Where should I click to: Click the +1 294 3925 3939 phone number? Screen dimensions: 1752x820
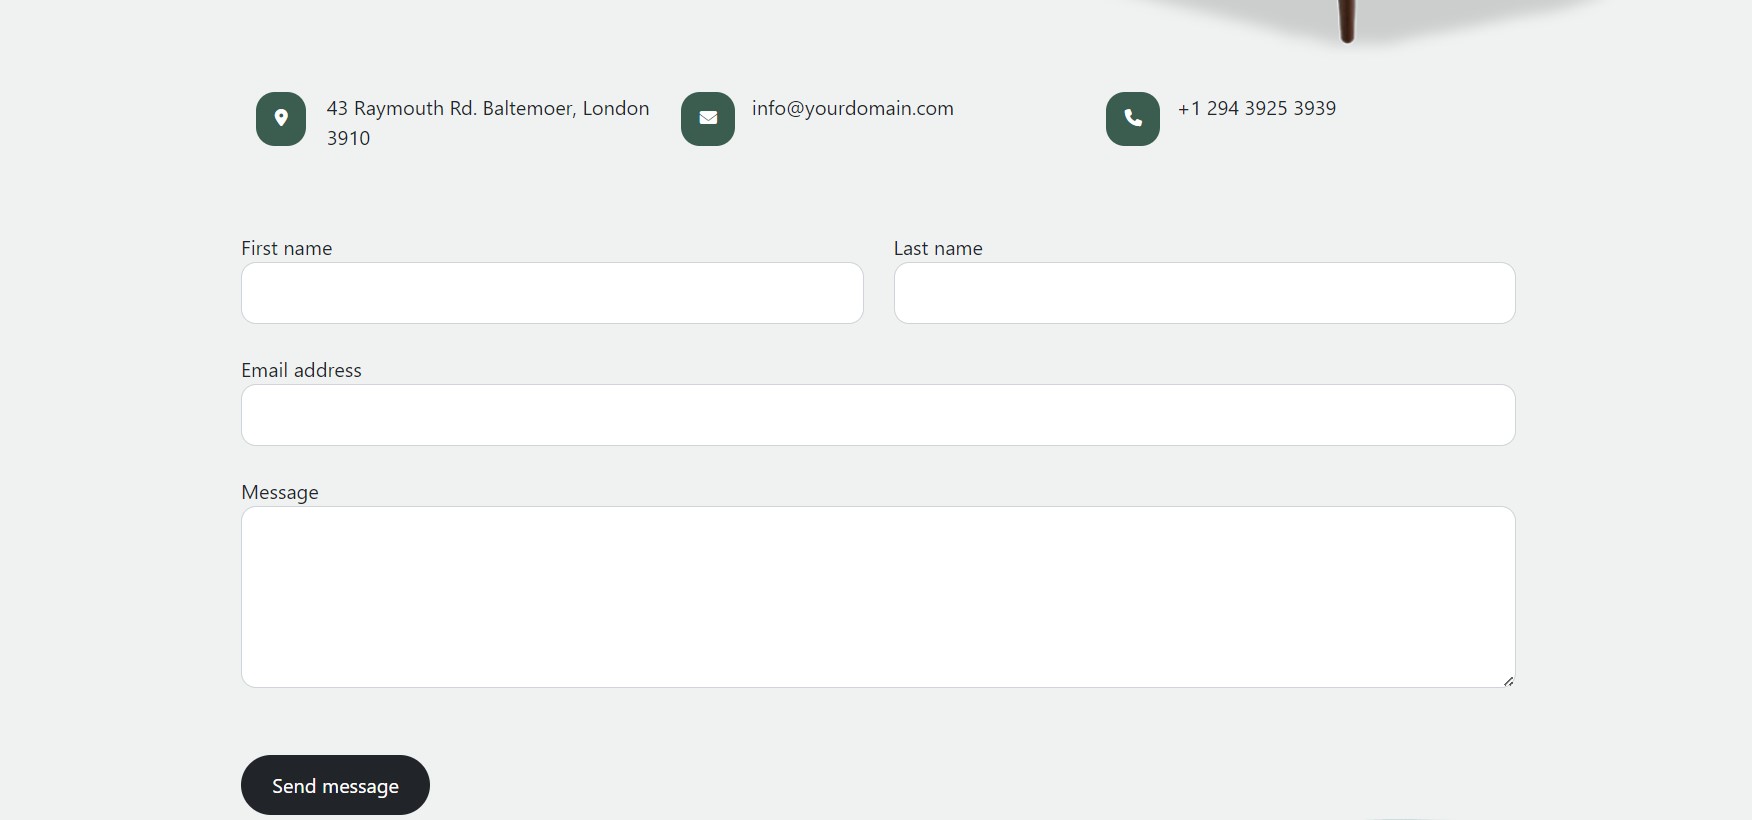1256,108
